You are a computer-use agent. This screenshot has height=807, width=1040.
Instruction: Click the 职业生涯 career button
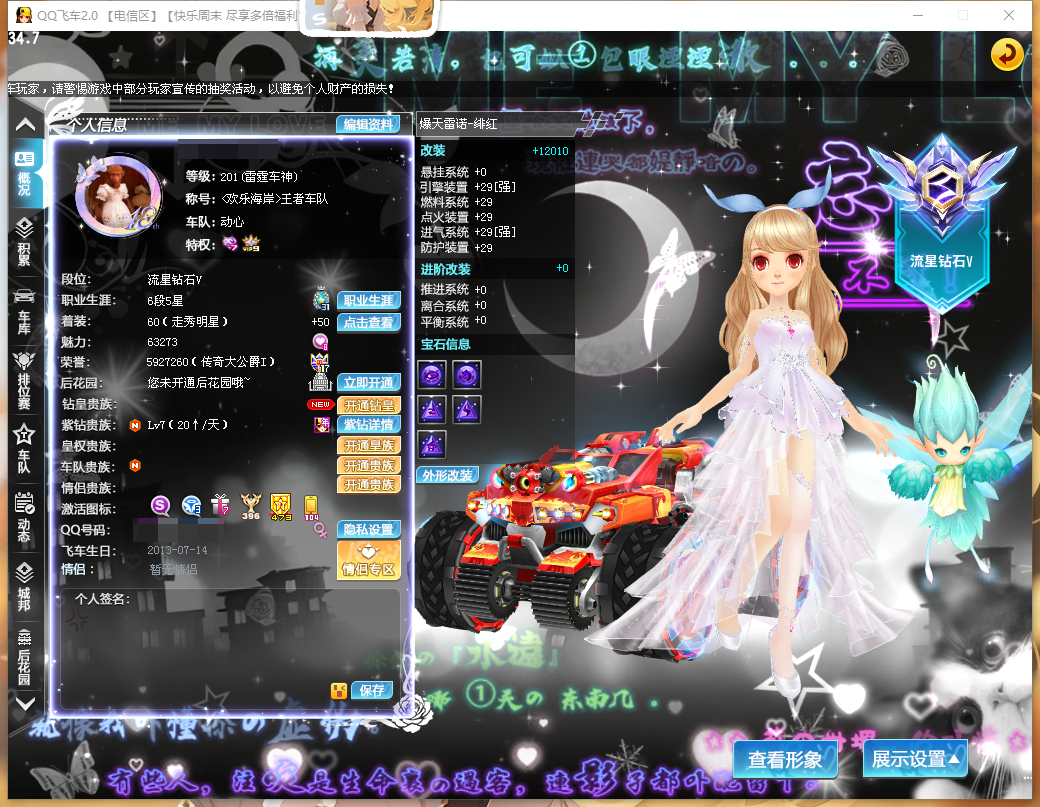click(x=369, y=300)
